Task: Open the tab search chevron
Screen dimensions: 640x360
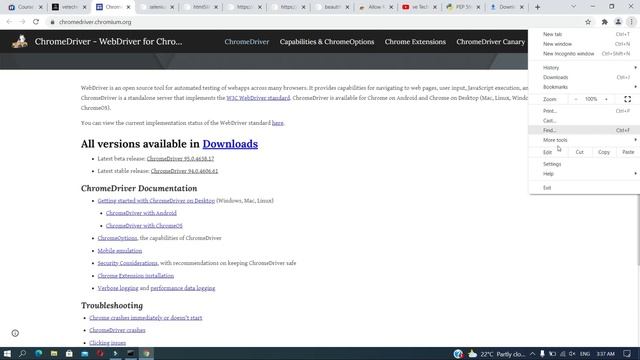Action: click(573, 7)
